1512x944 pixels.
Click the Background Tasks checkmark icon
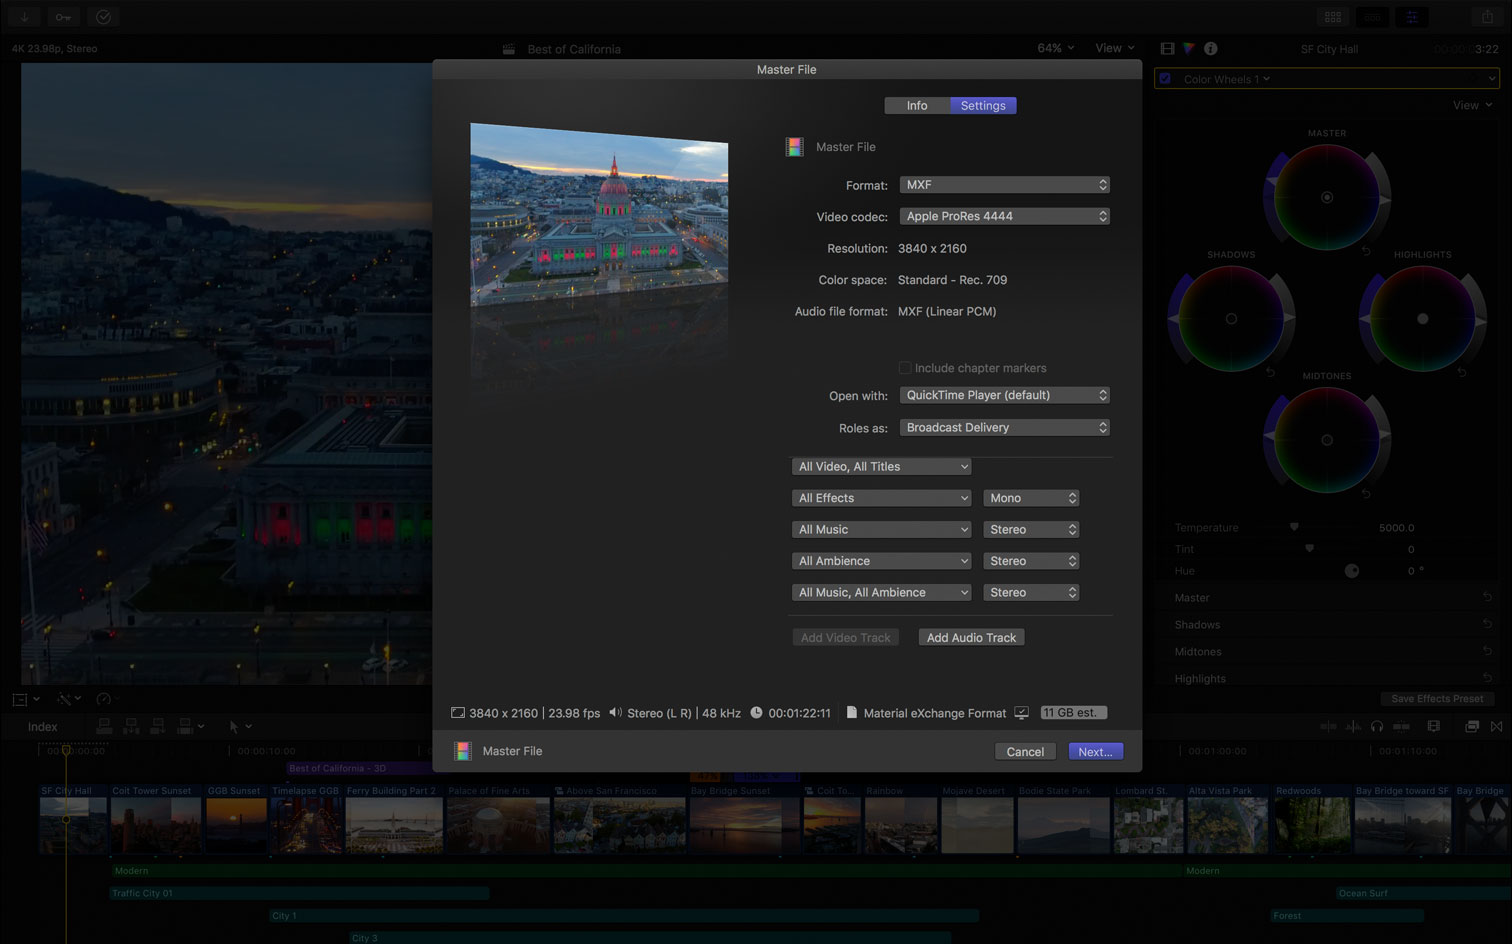click(103, 17)
